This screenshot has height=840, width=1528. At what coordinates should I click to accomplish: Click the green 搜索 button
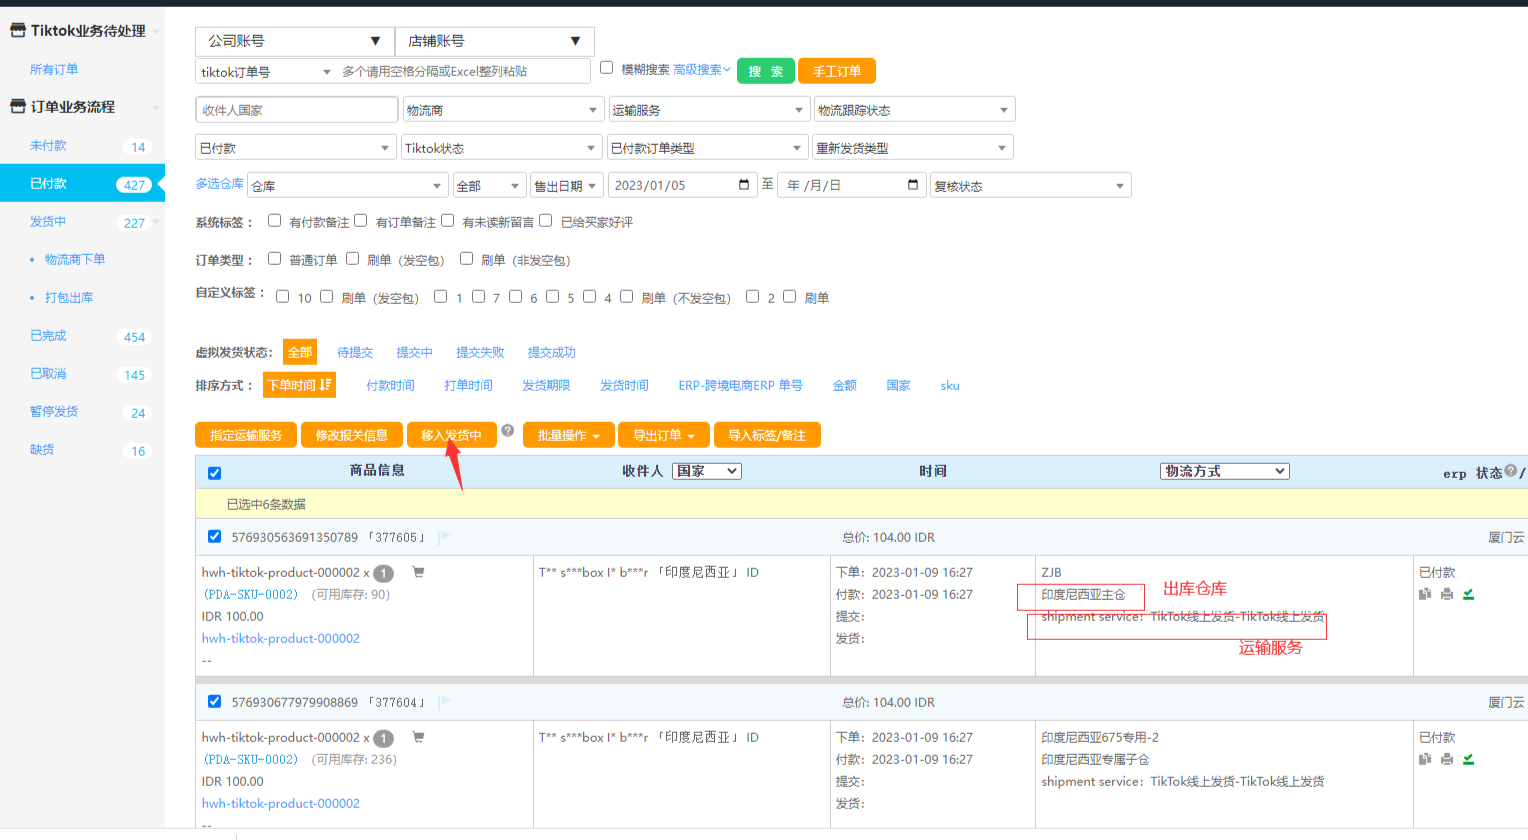[766, 71]
